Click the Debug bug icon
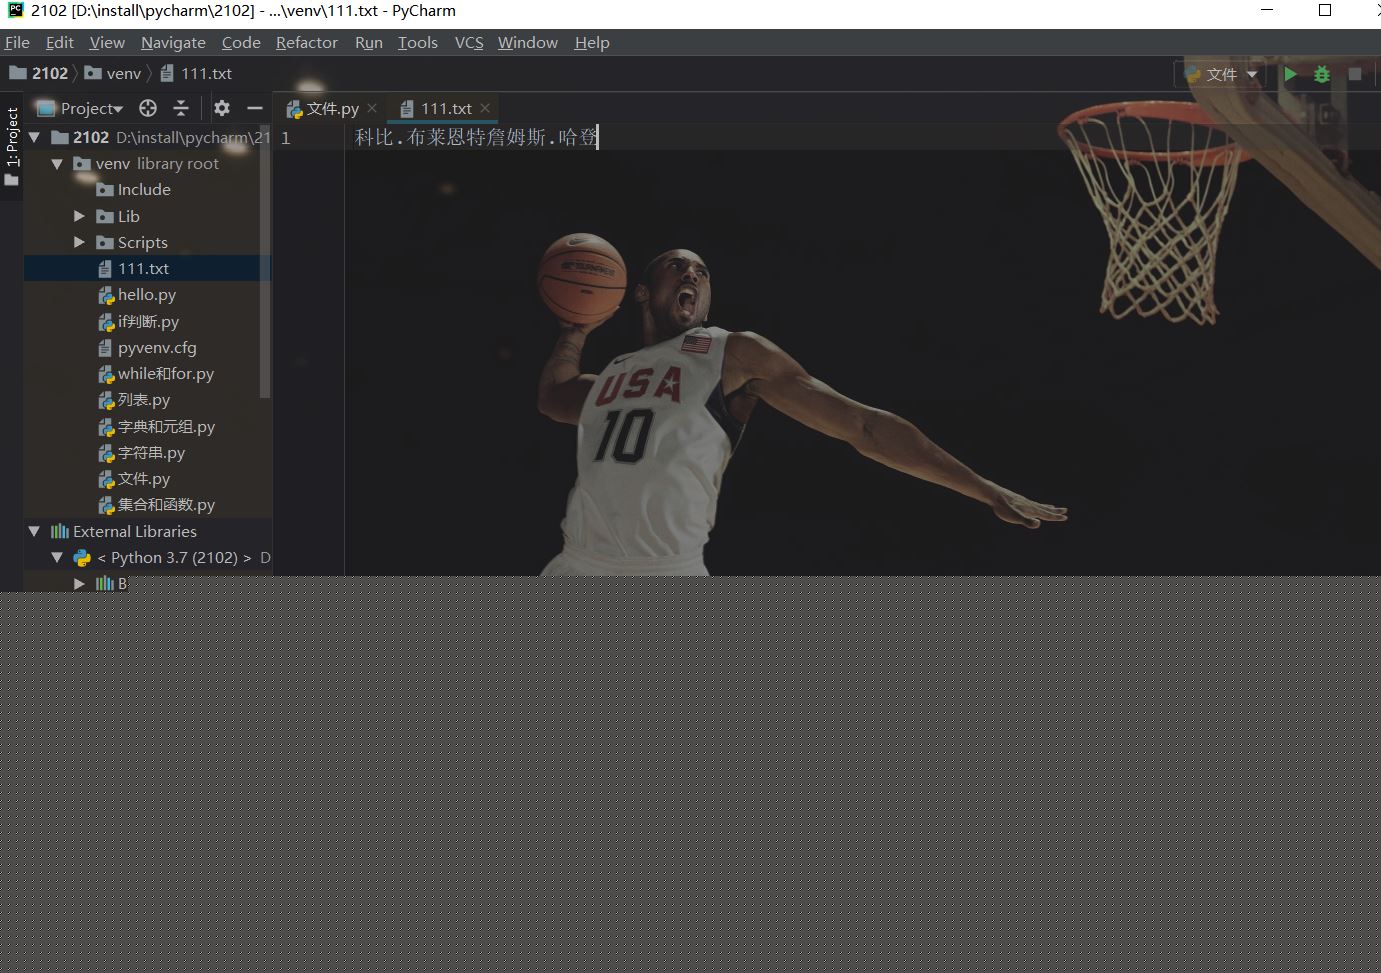 click(1322, 74)
